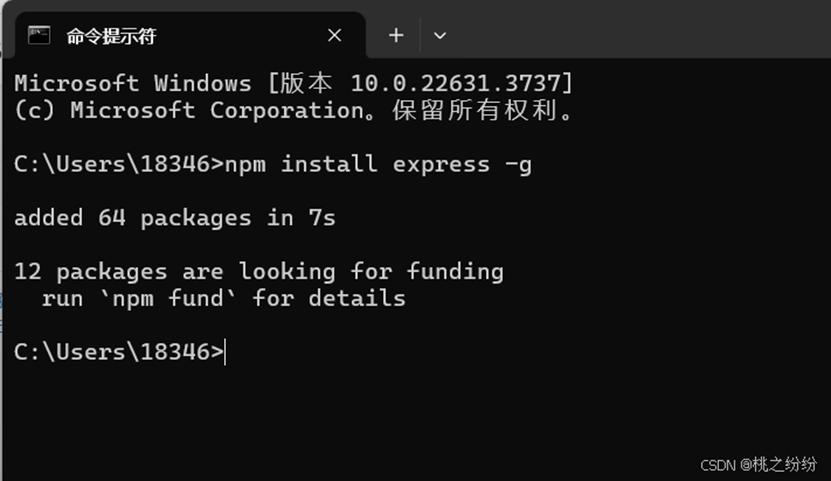This screenshot has width=831, height=481.
Task: Click the '-g' flag in the command
Action: pyautogui.click(x=518, y=165)
